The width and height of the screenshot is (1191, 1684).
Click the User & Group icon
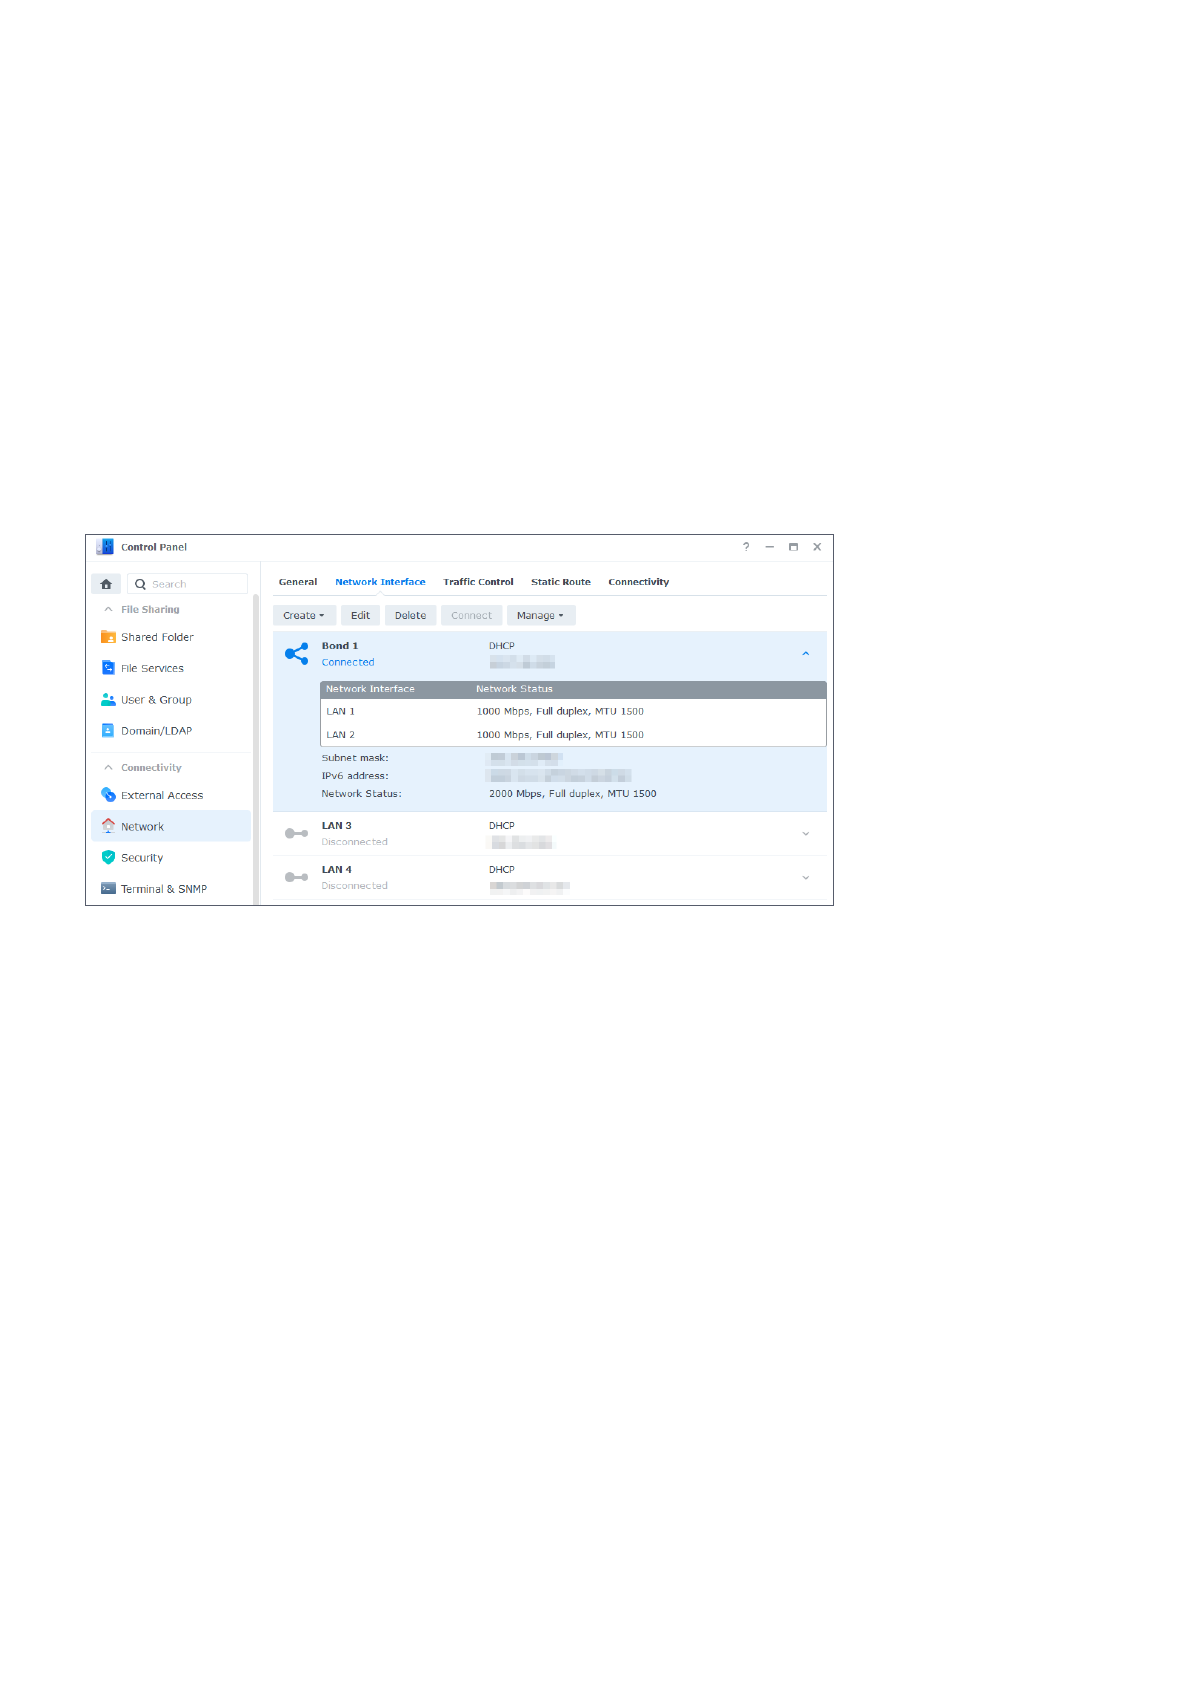[x=108, y=700]
